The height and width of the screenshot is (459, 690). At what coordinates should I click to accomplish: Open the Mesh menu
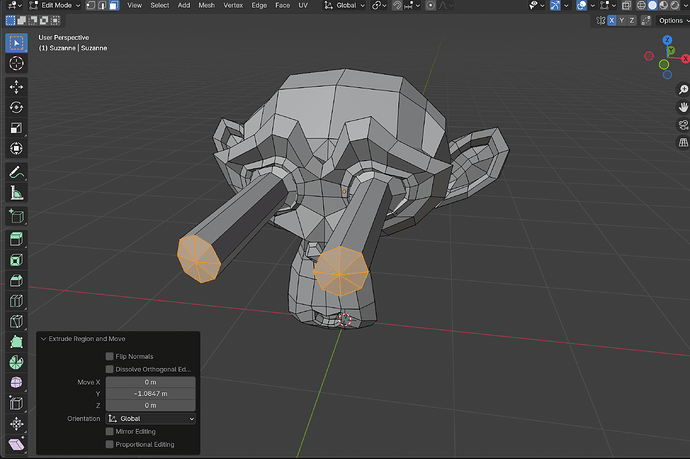(206, 5)
